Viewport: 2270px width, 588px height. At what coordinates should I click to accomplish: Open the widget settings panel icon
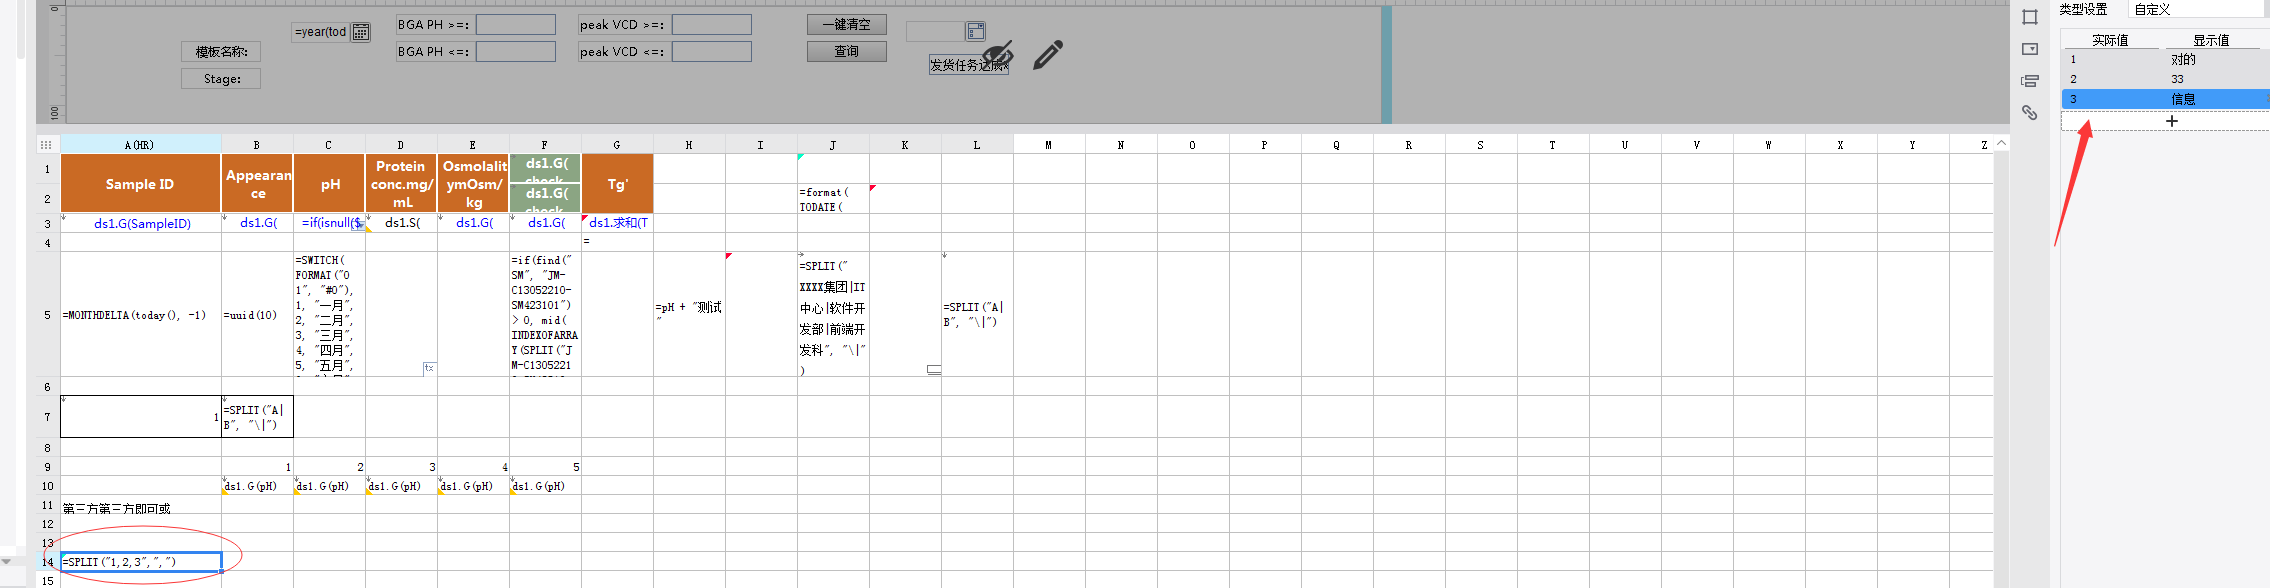tap(2029, 49)
